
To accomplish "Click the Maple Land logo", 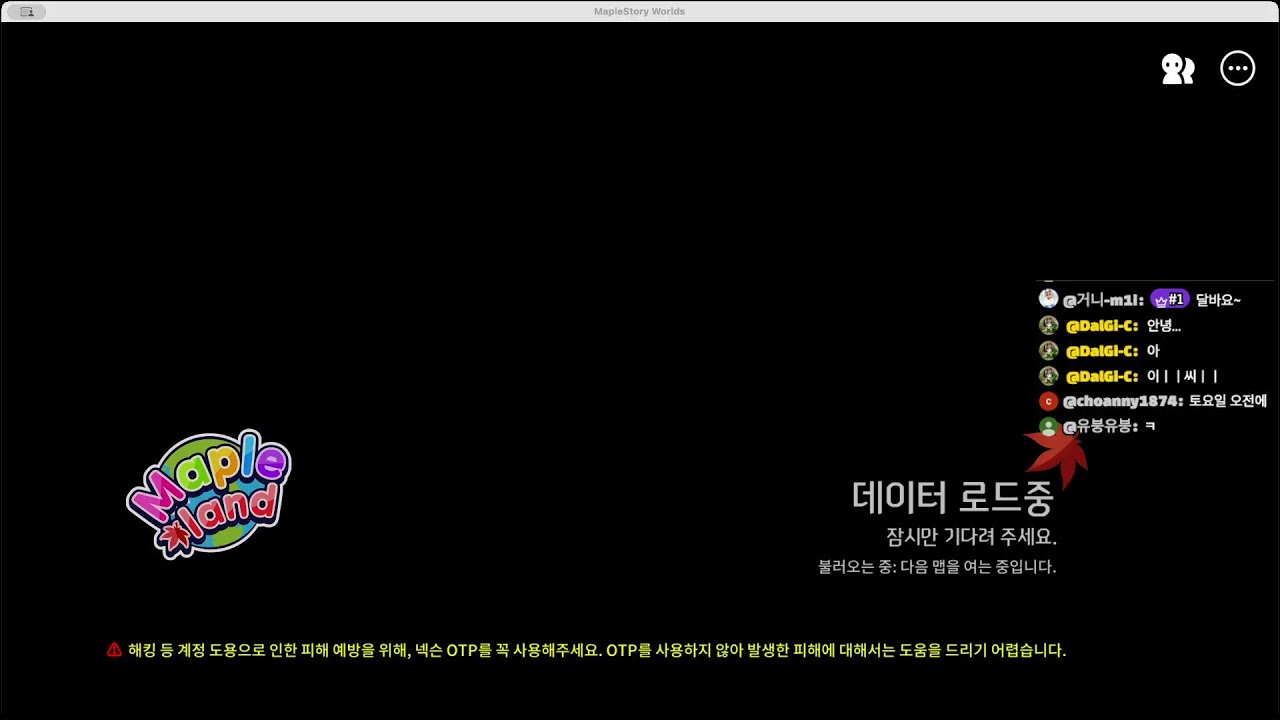I will 209,494.
